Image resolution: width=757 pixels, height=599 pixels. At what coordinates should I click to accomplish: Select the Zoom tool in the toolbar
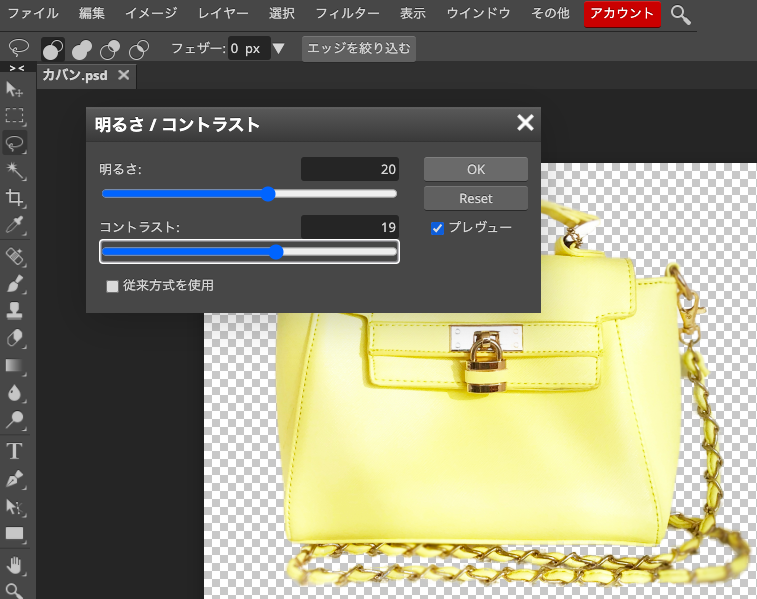pos(14,591)
